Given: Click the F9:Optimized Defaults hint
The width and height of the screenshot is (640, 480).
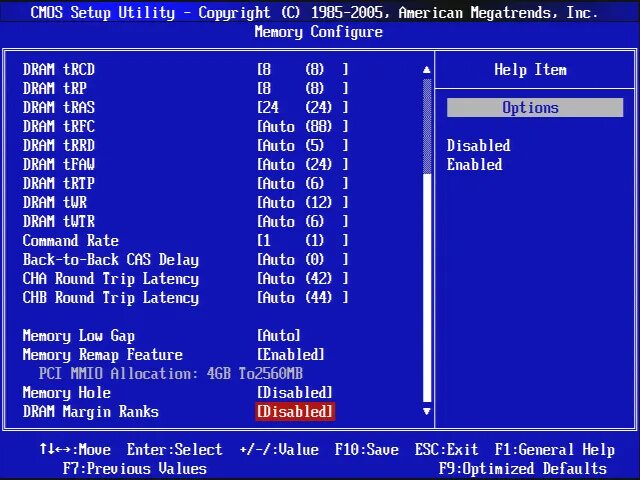Looking at the screenshot, I should 523,469.
